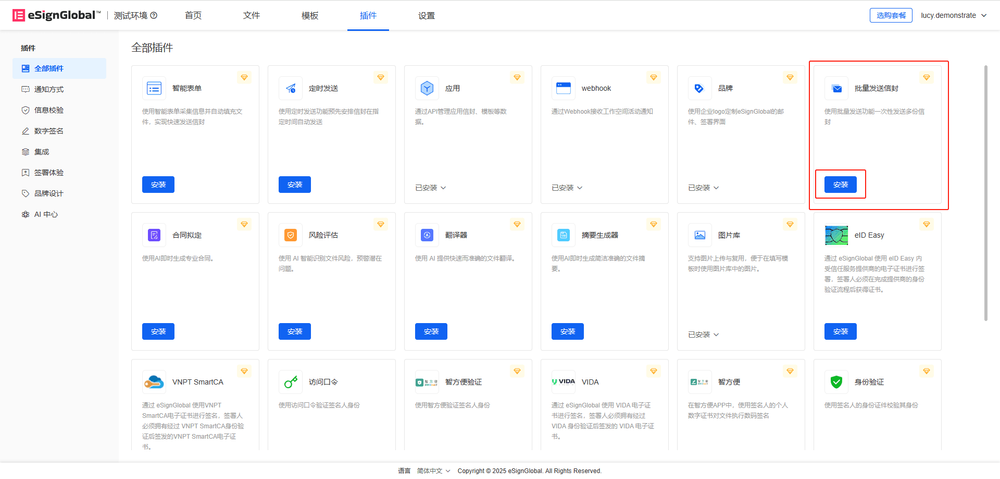The height and width of the screenshot is (479, 1000).
Task: Open the 摘要生成器 plugin icon
Action: point(563,235)
